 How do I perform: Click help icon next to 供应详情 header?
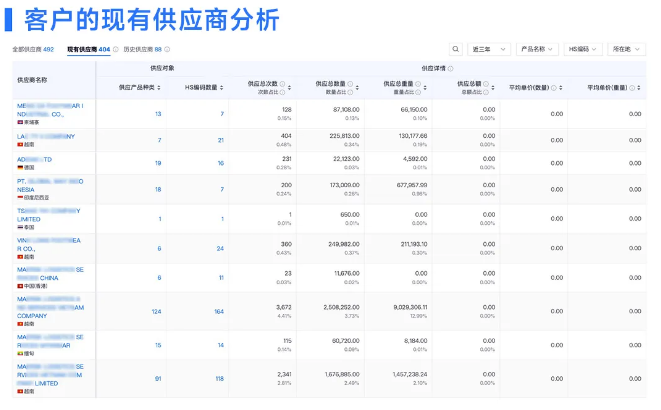451,69
